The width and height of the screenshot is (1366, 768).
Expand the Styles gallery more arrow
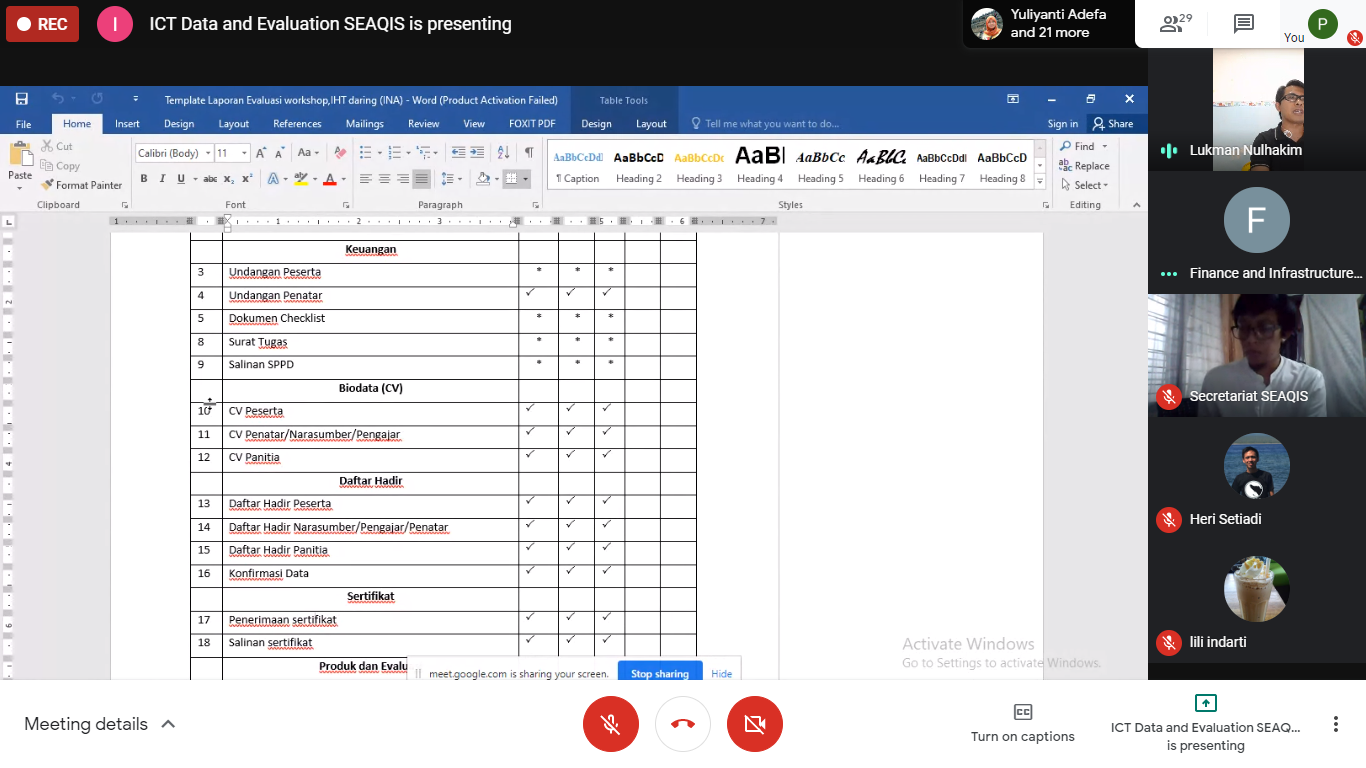[x=1040, y=182]
